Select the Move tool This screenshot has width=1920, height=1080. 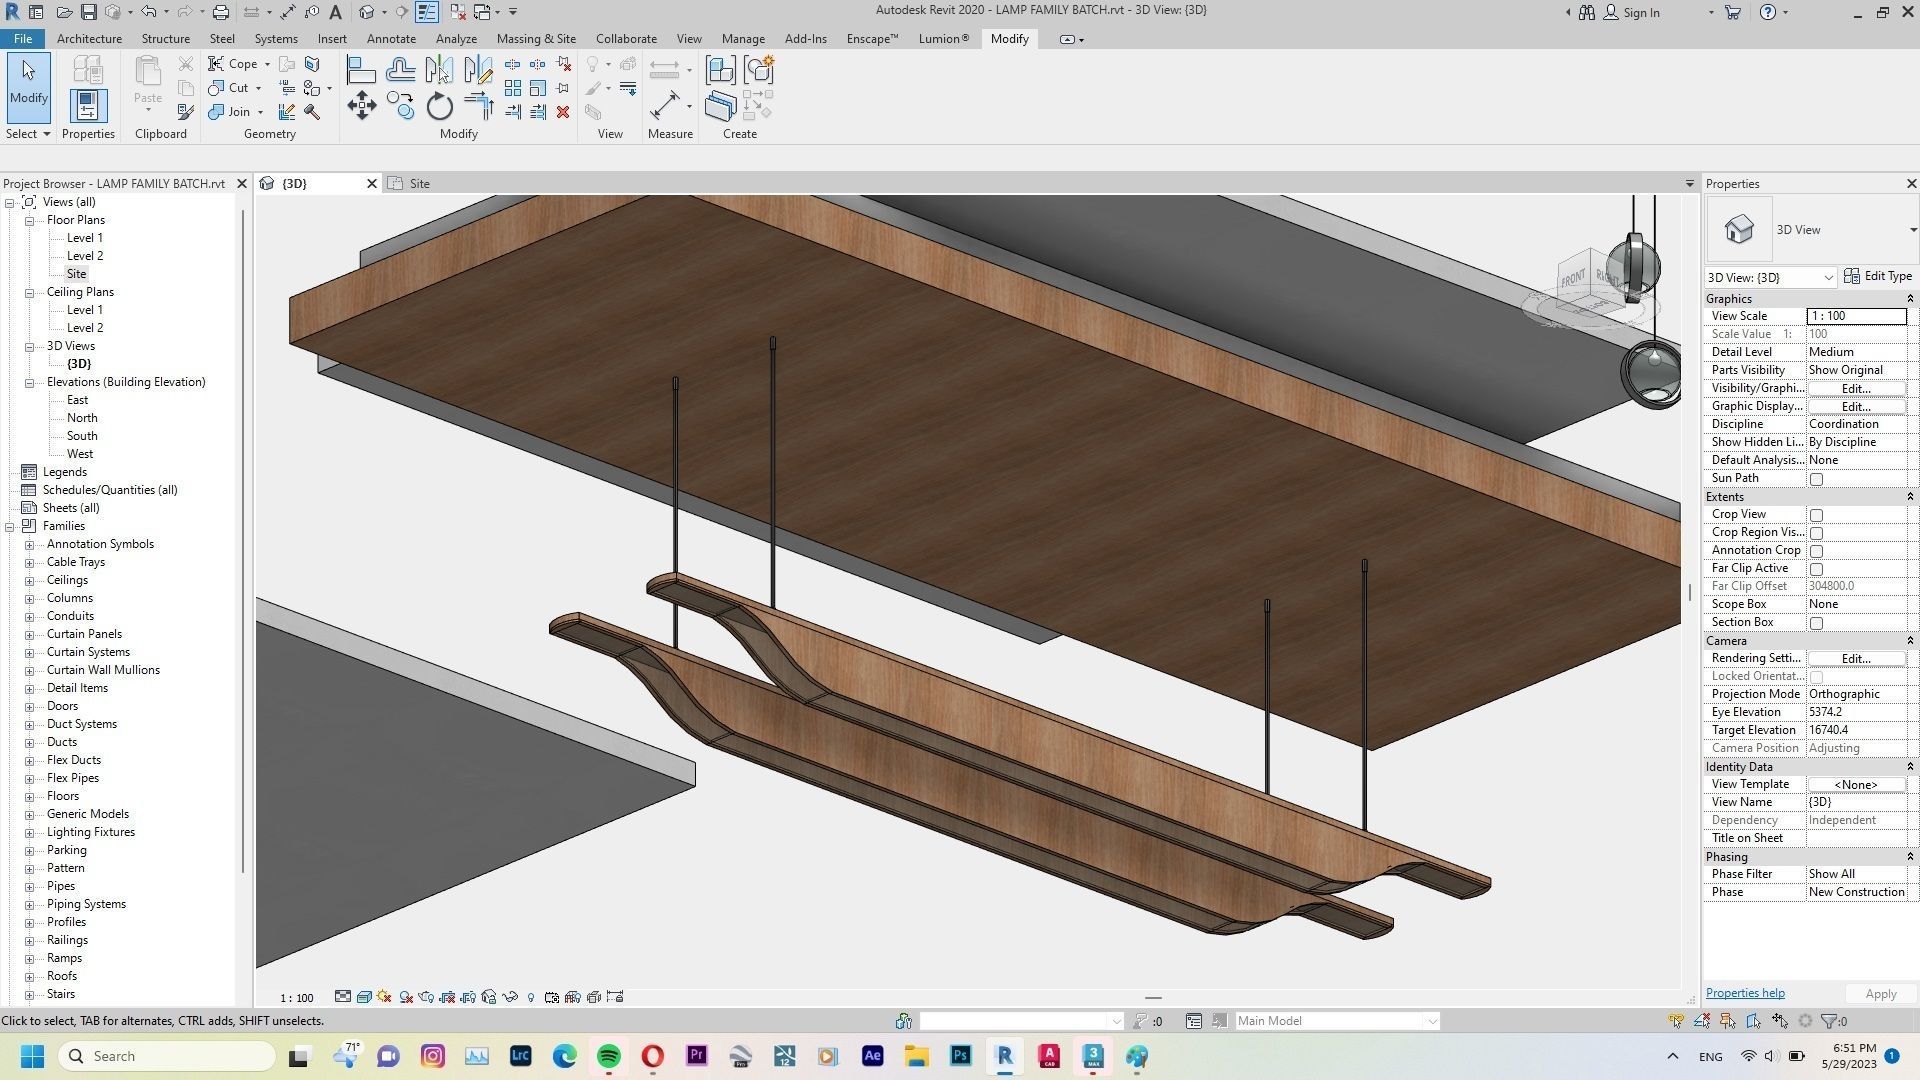point(361,106)
